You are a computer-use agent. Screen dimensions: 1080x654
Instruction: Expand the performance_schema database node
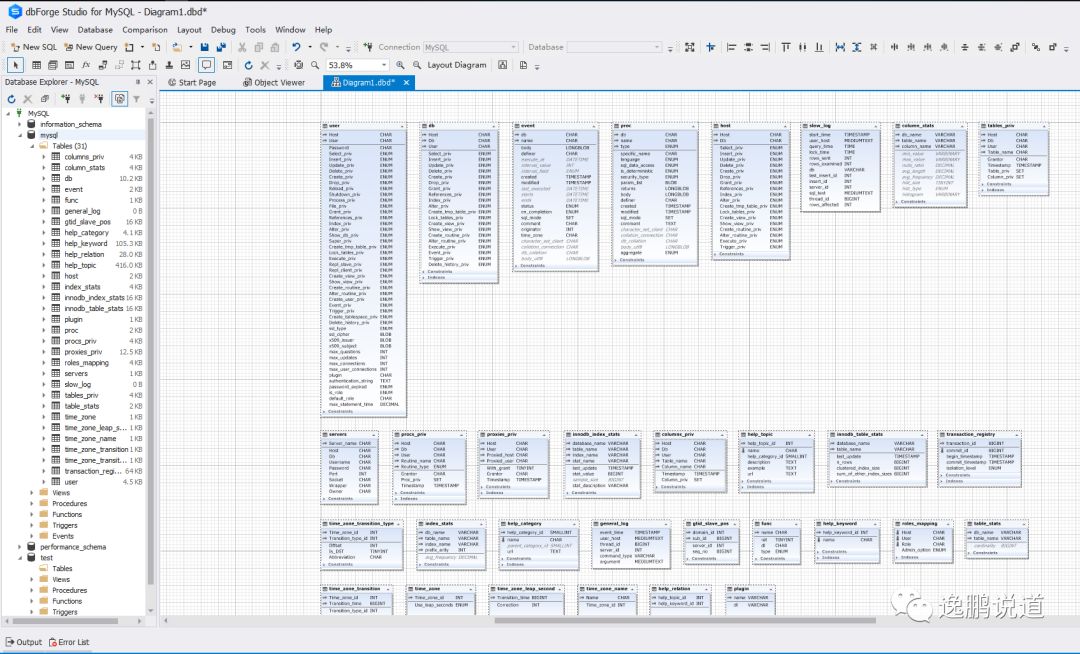click(x=19, y=547)
